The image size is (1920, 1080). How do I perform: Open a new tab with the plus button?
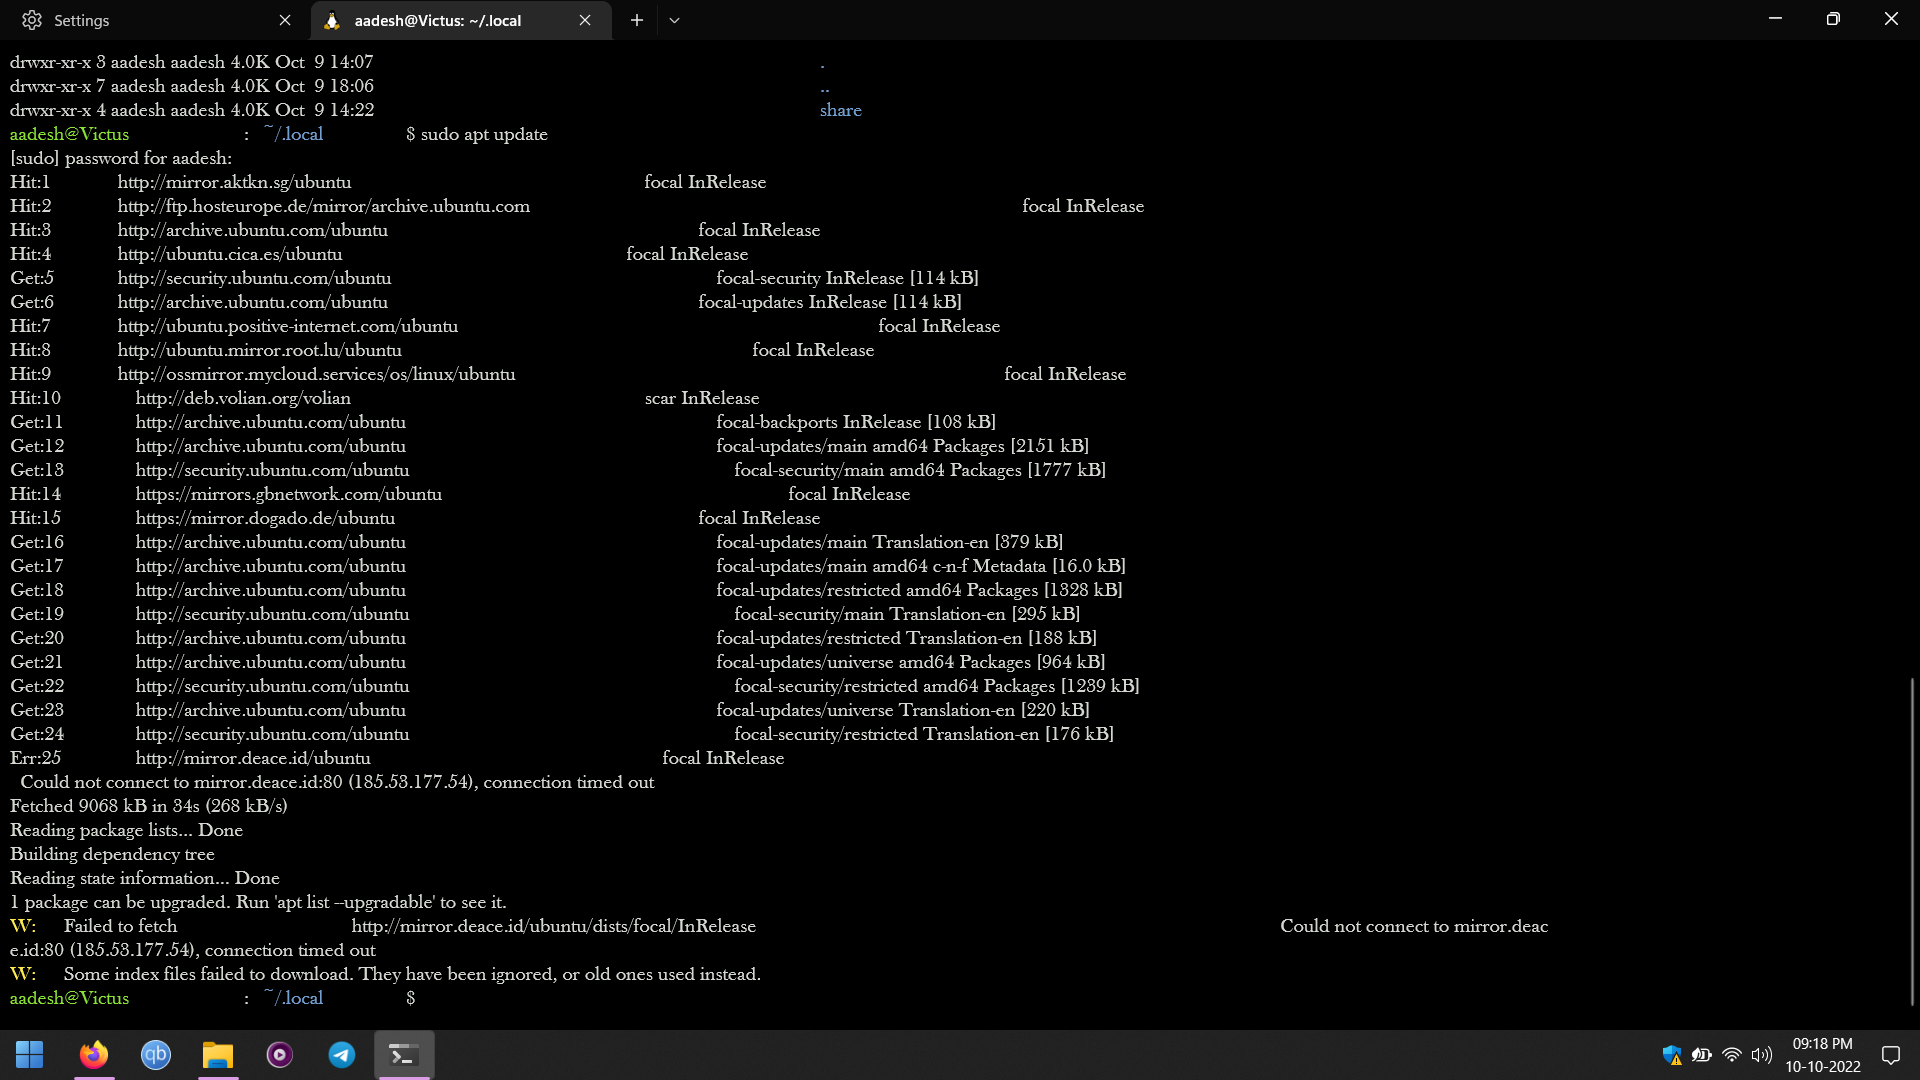(x=637, y=20)
